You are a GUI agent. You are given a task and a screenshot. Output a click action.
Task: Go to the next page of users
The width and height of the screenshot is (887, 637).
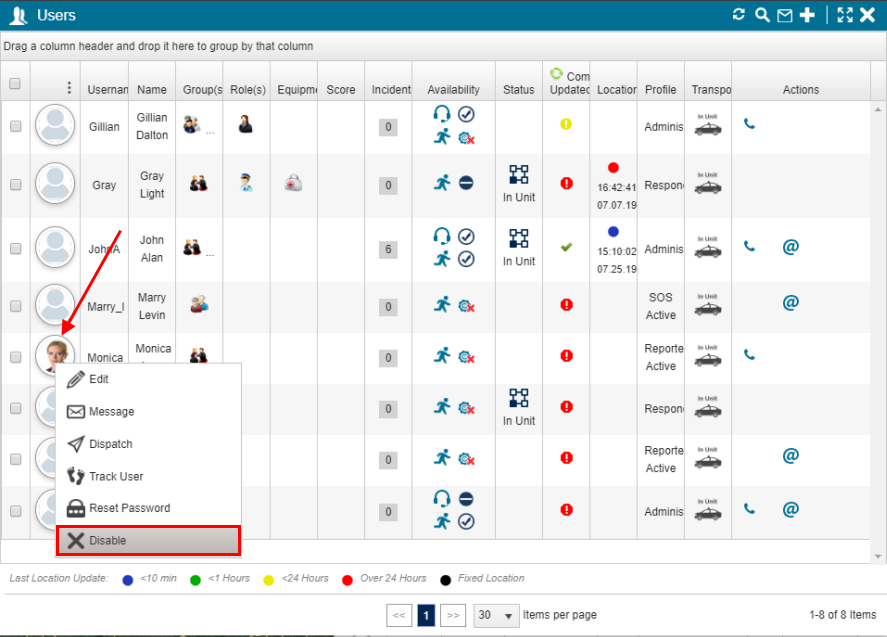pyautogui.click(x=453, y=616)
